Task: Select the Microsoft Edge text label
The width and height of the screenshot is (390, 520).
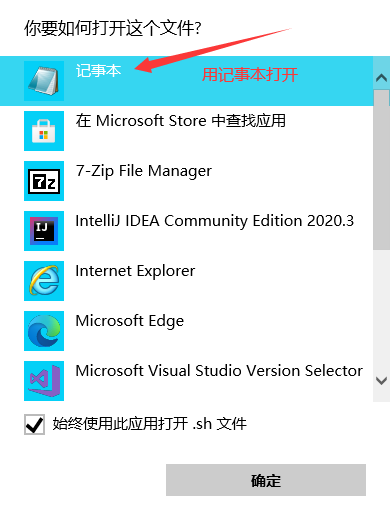Action: click(x=130, y=321)
